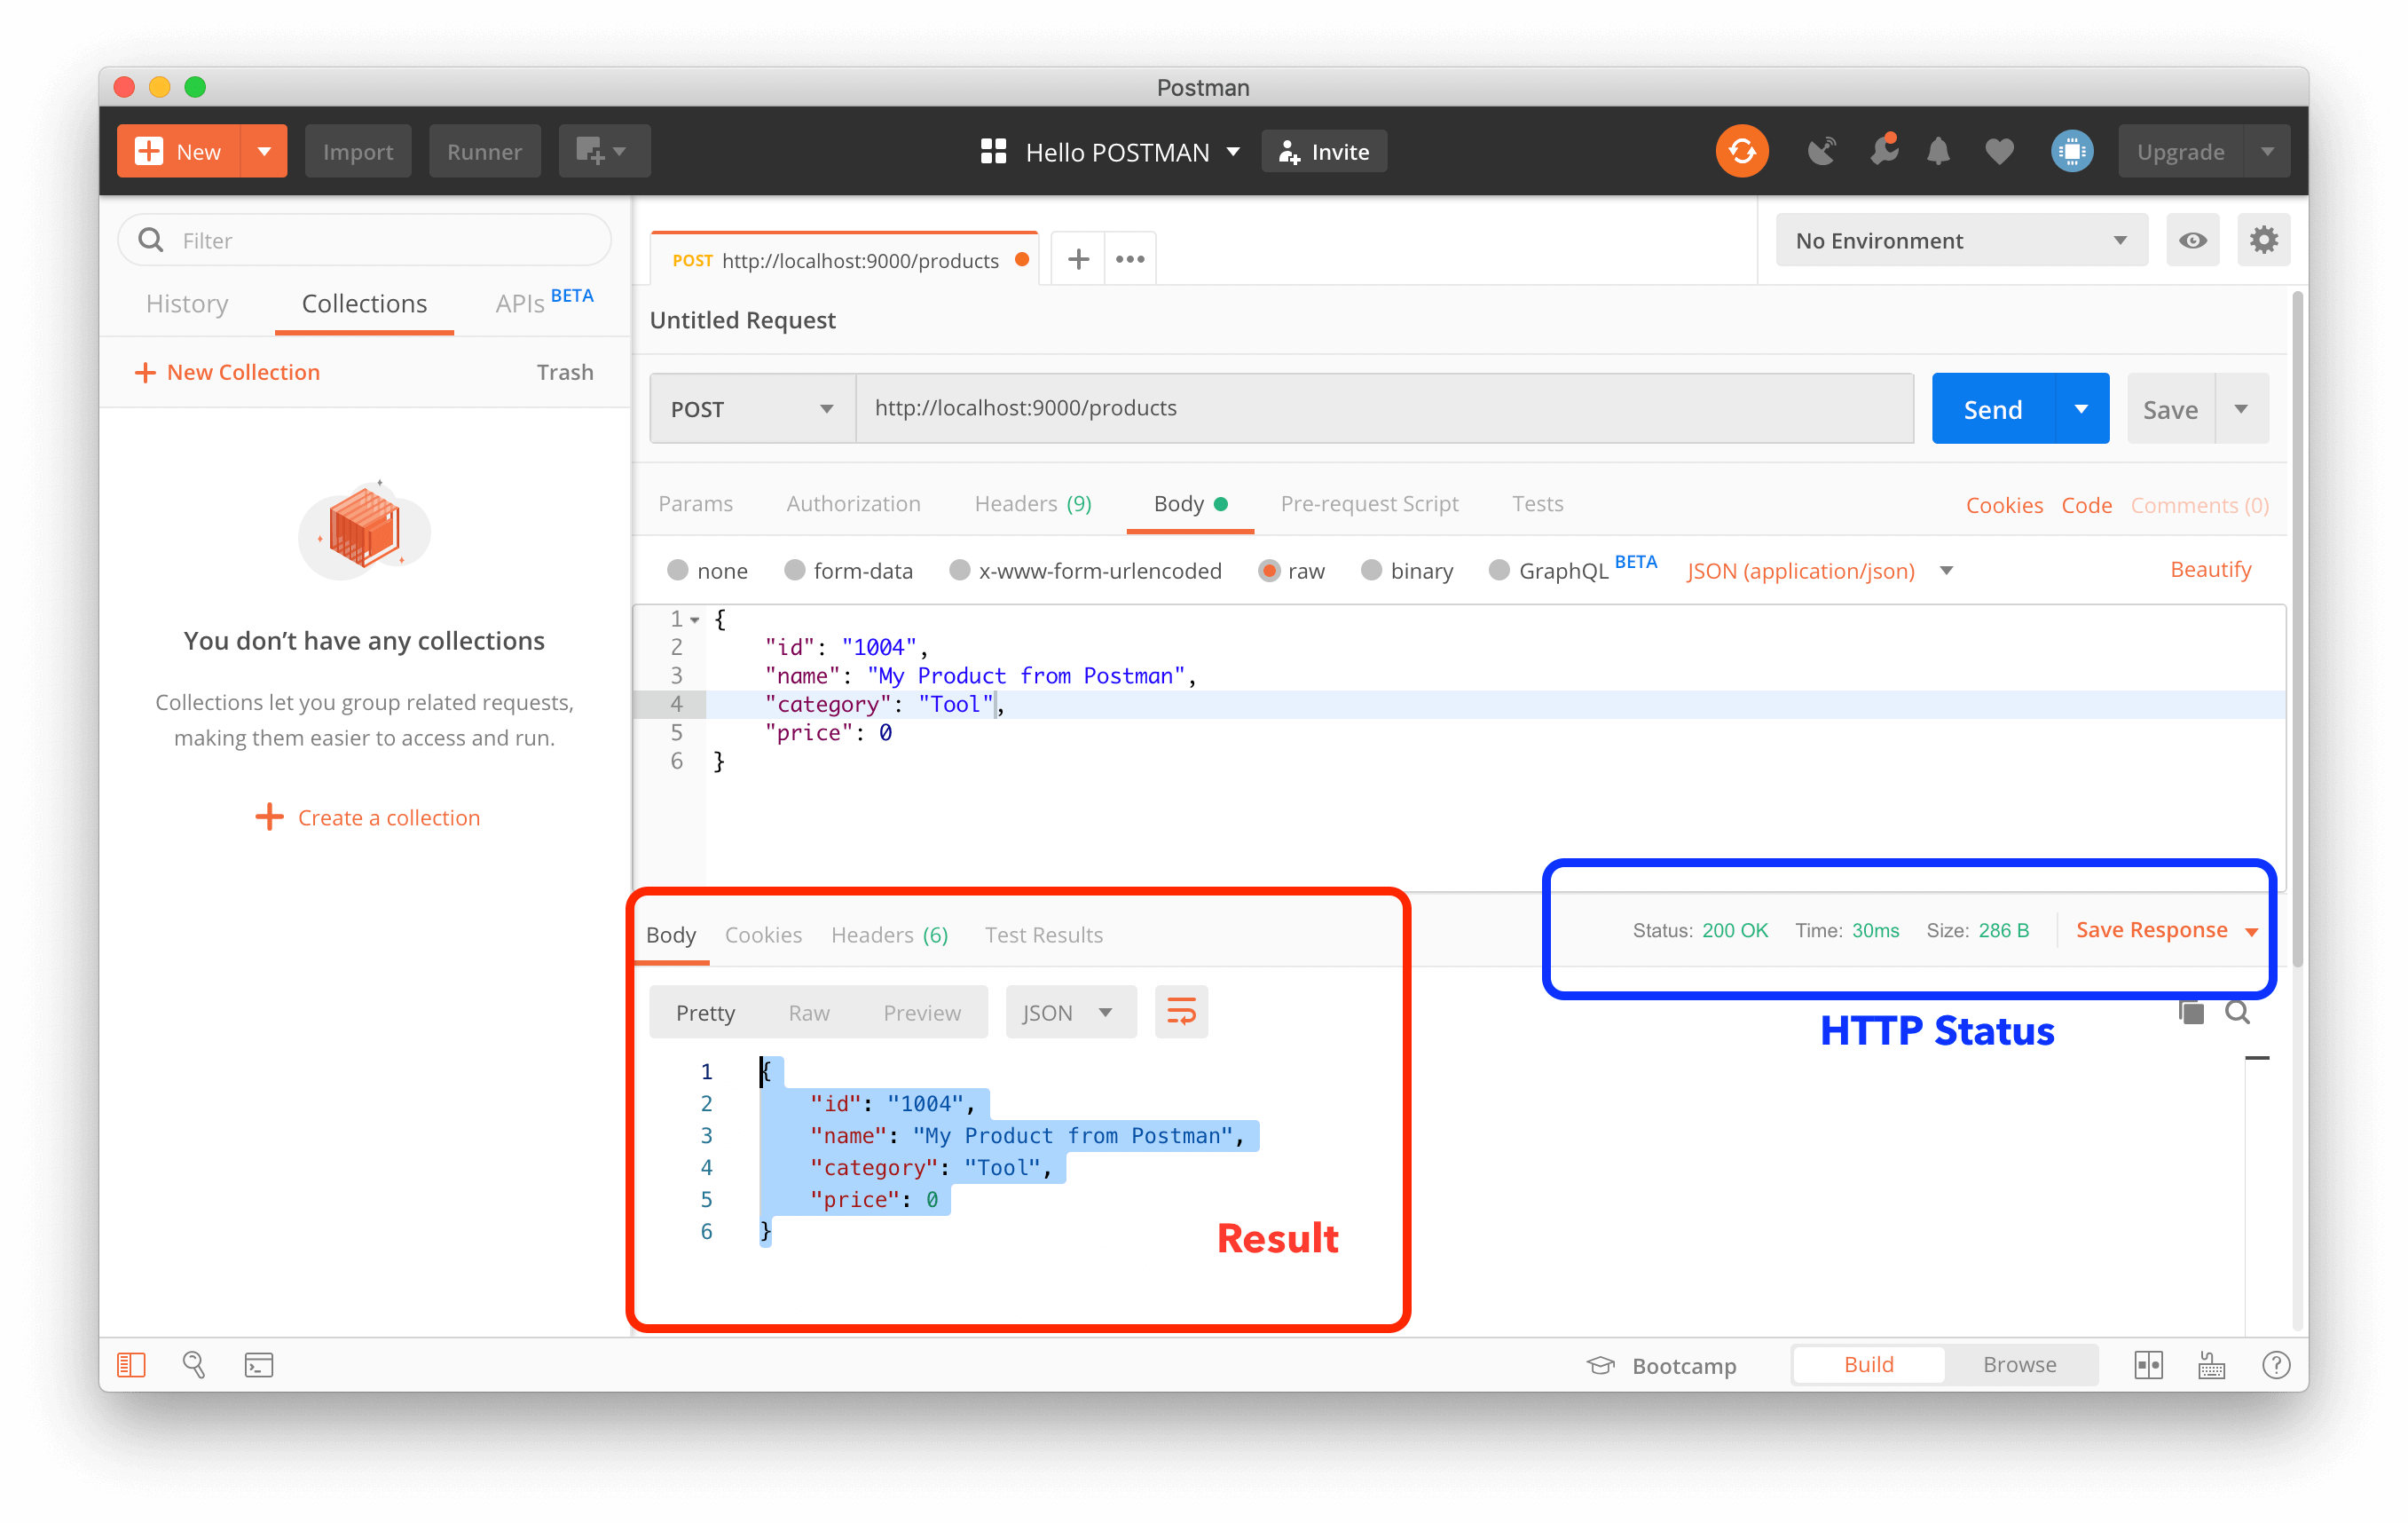
Task: Open the Runner
Action: click(484, 151)
